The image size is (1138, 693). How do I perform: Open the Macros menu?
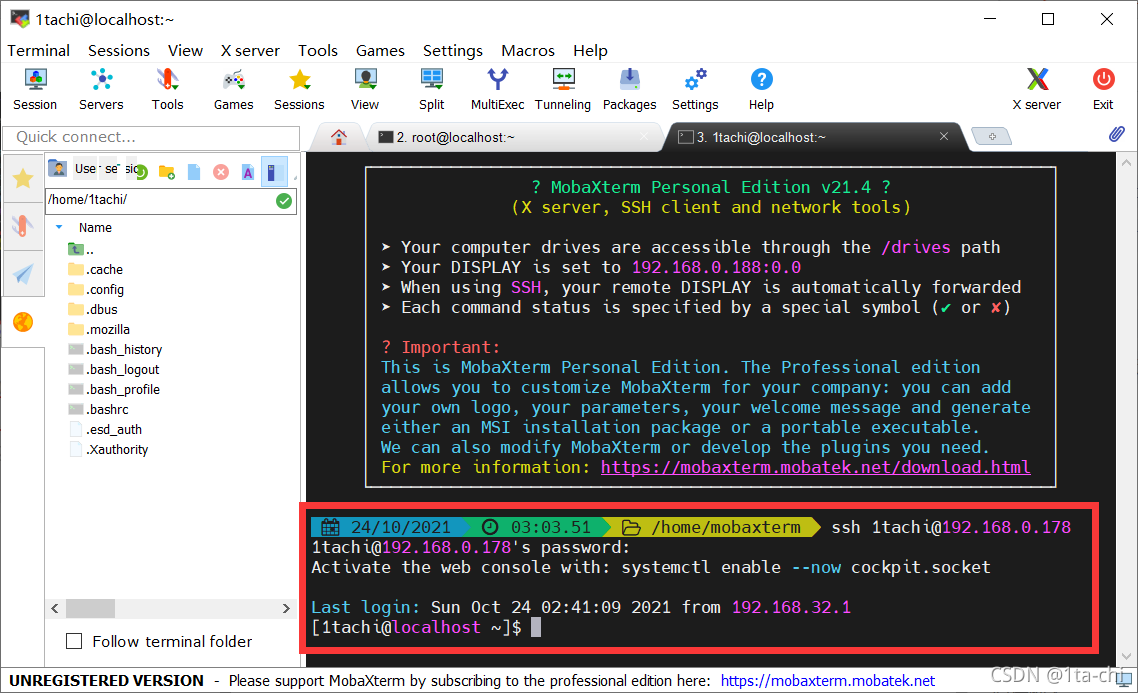click(x=528, y=51)
